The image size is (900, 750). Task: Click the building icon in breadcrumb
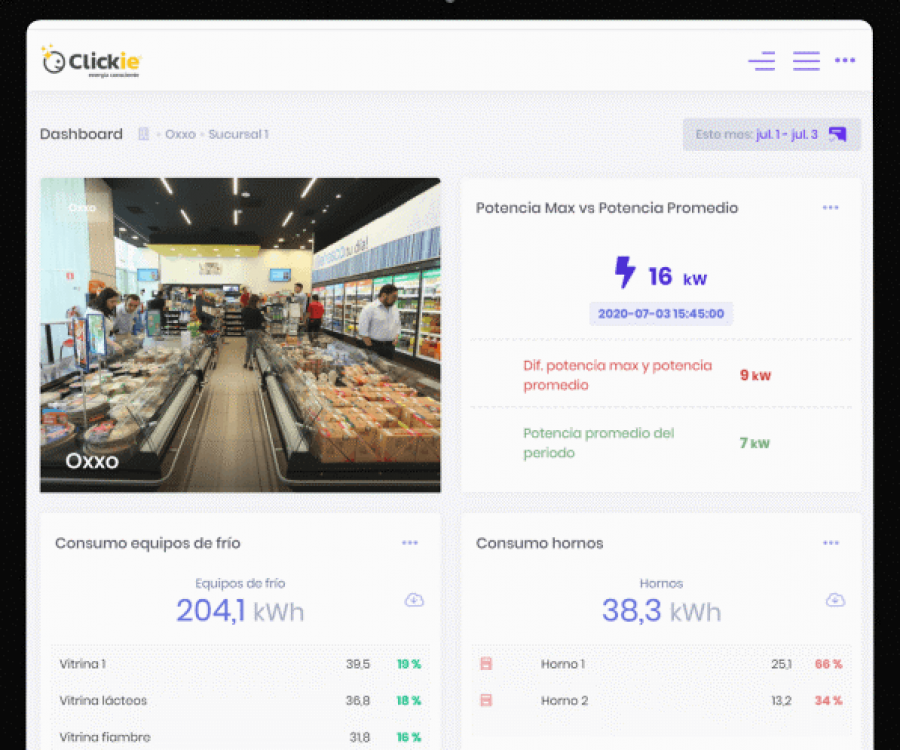tap(143, 134)
